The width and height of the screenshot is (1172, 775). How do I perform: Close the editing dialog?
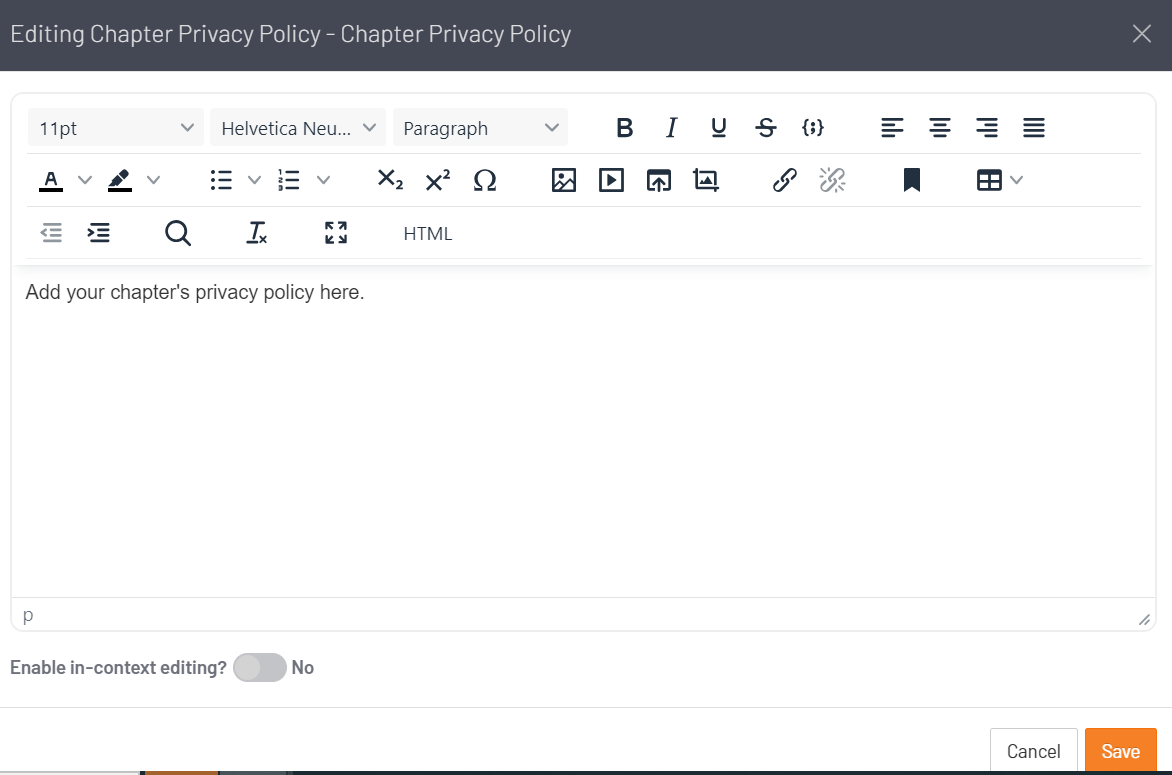[x=1141, y=34]
